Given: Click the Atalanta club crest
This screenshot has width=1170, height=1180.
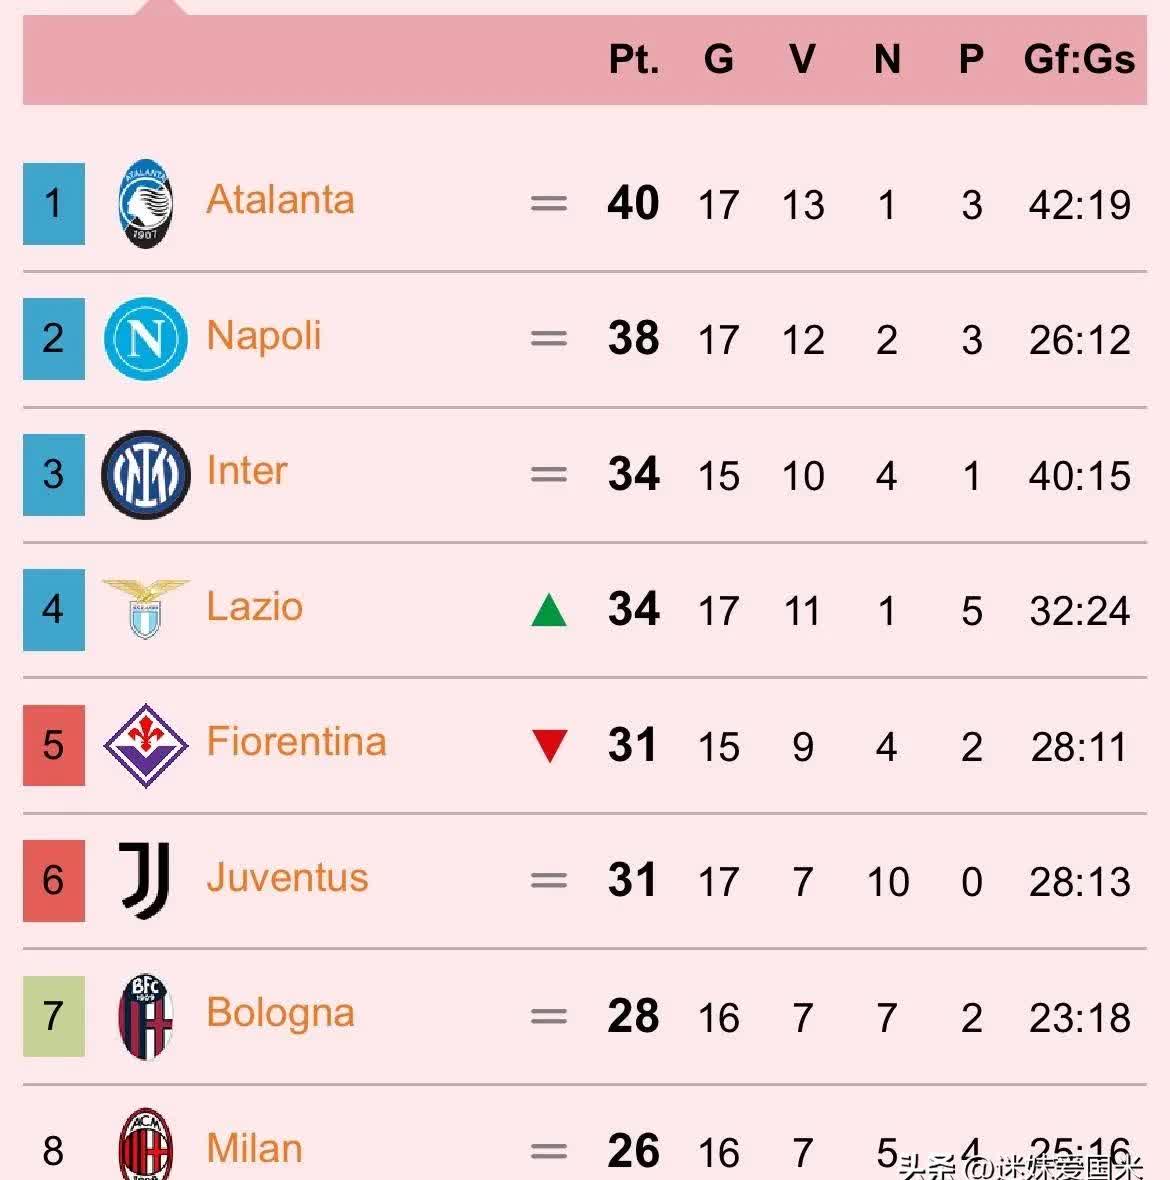Looking at the screenshot, I should coord(146,204).
